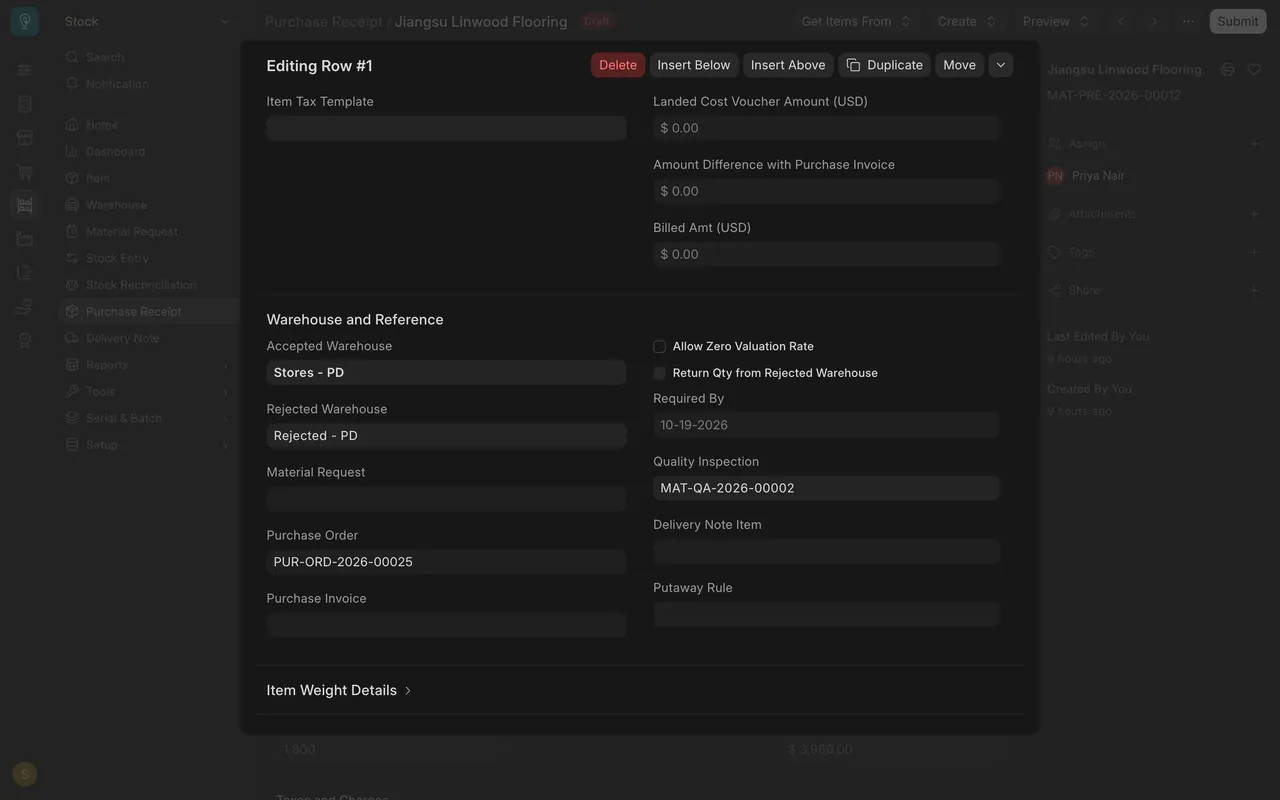This screenshot has width=1280, height=800.
Task: Click the Quality Inspection field MAT-QA-2026-00002
Action: click(x=826, y=488)
